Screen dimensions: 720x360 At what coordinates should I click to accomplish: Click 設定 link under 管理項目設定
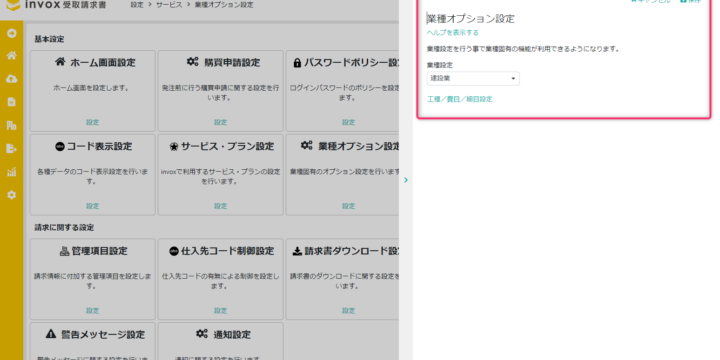point(93,310)
